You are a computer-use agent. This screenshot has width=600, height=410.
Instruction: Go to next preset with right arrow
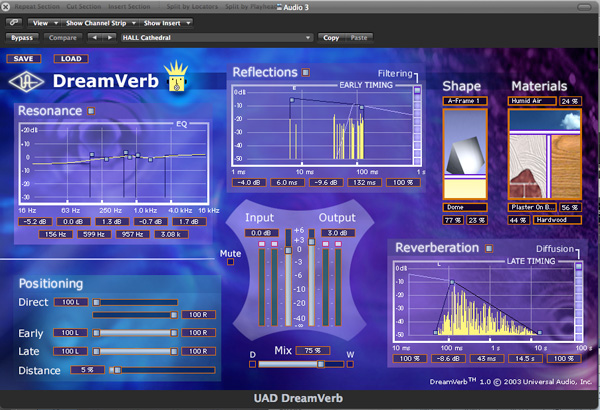(x=109, y=38)
